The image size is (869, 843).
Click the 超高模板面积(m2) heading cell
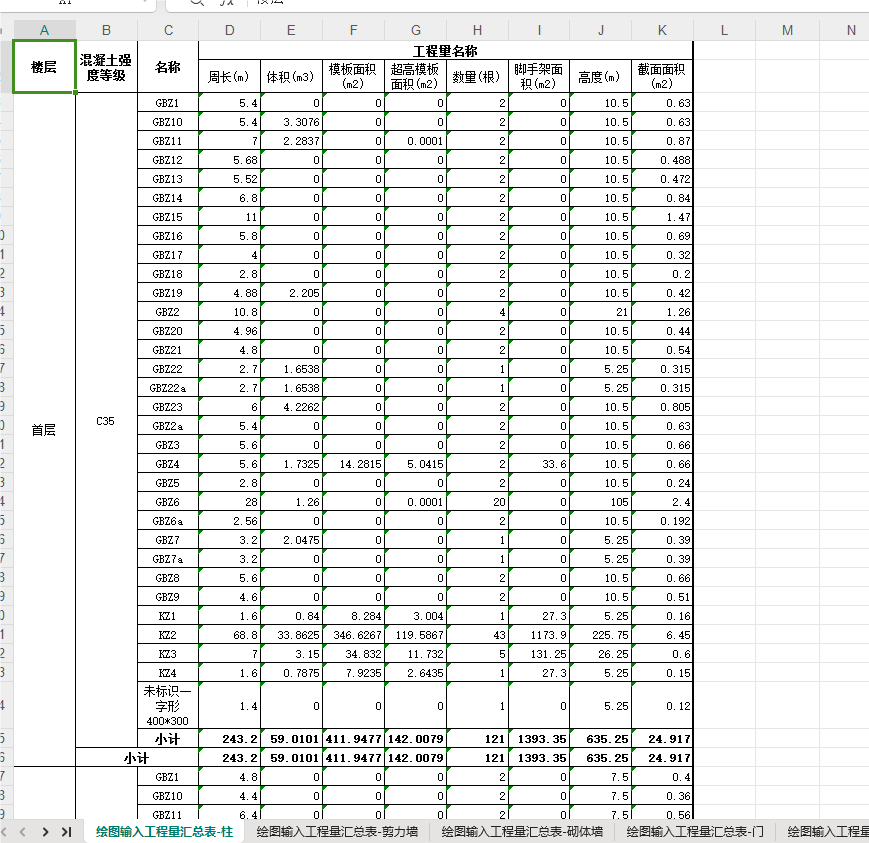point(415,76)
